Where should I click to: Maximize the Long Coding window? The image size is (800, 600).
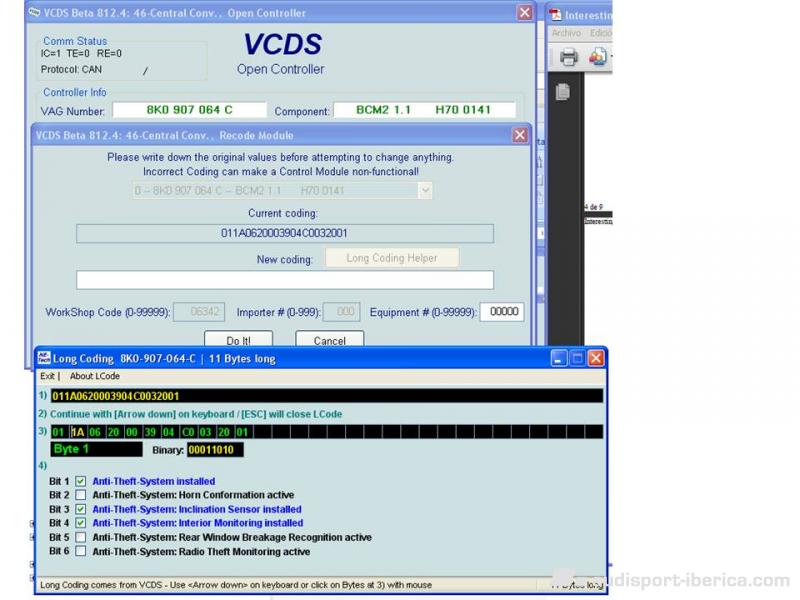coord(578,358)
